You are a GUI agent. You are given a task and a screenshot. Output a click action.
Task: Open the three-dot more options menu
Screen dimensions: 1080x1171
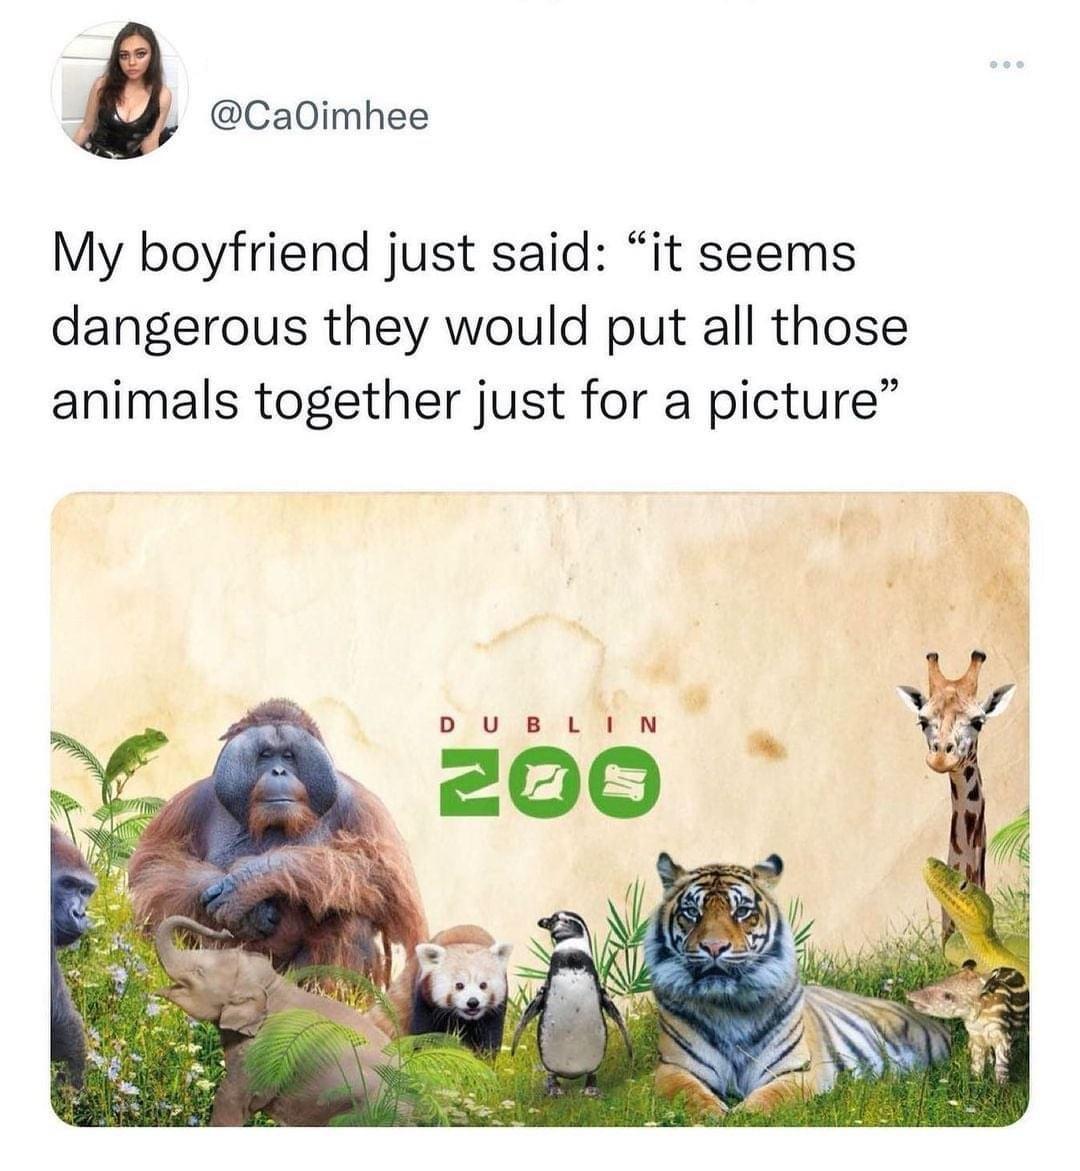[x=1006, y=67]
